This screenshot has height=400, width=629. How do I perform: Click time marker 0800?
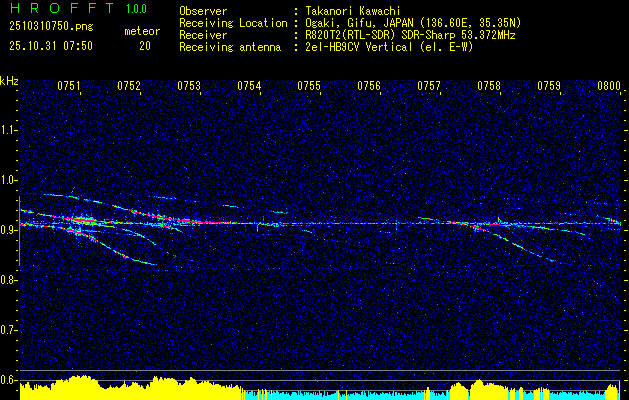pyautogui.click(x=609, y=86)
